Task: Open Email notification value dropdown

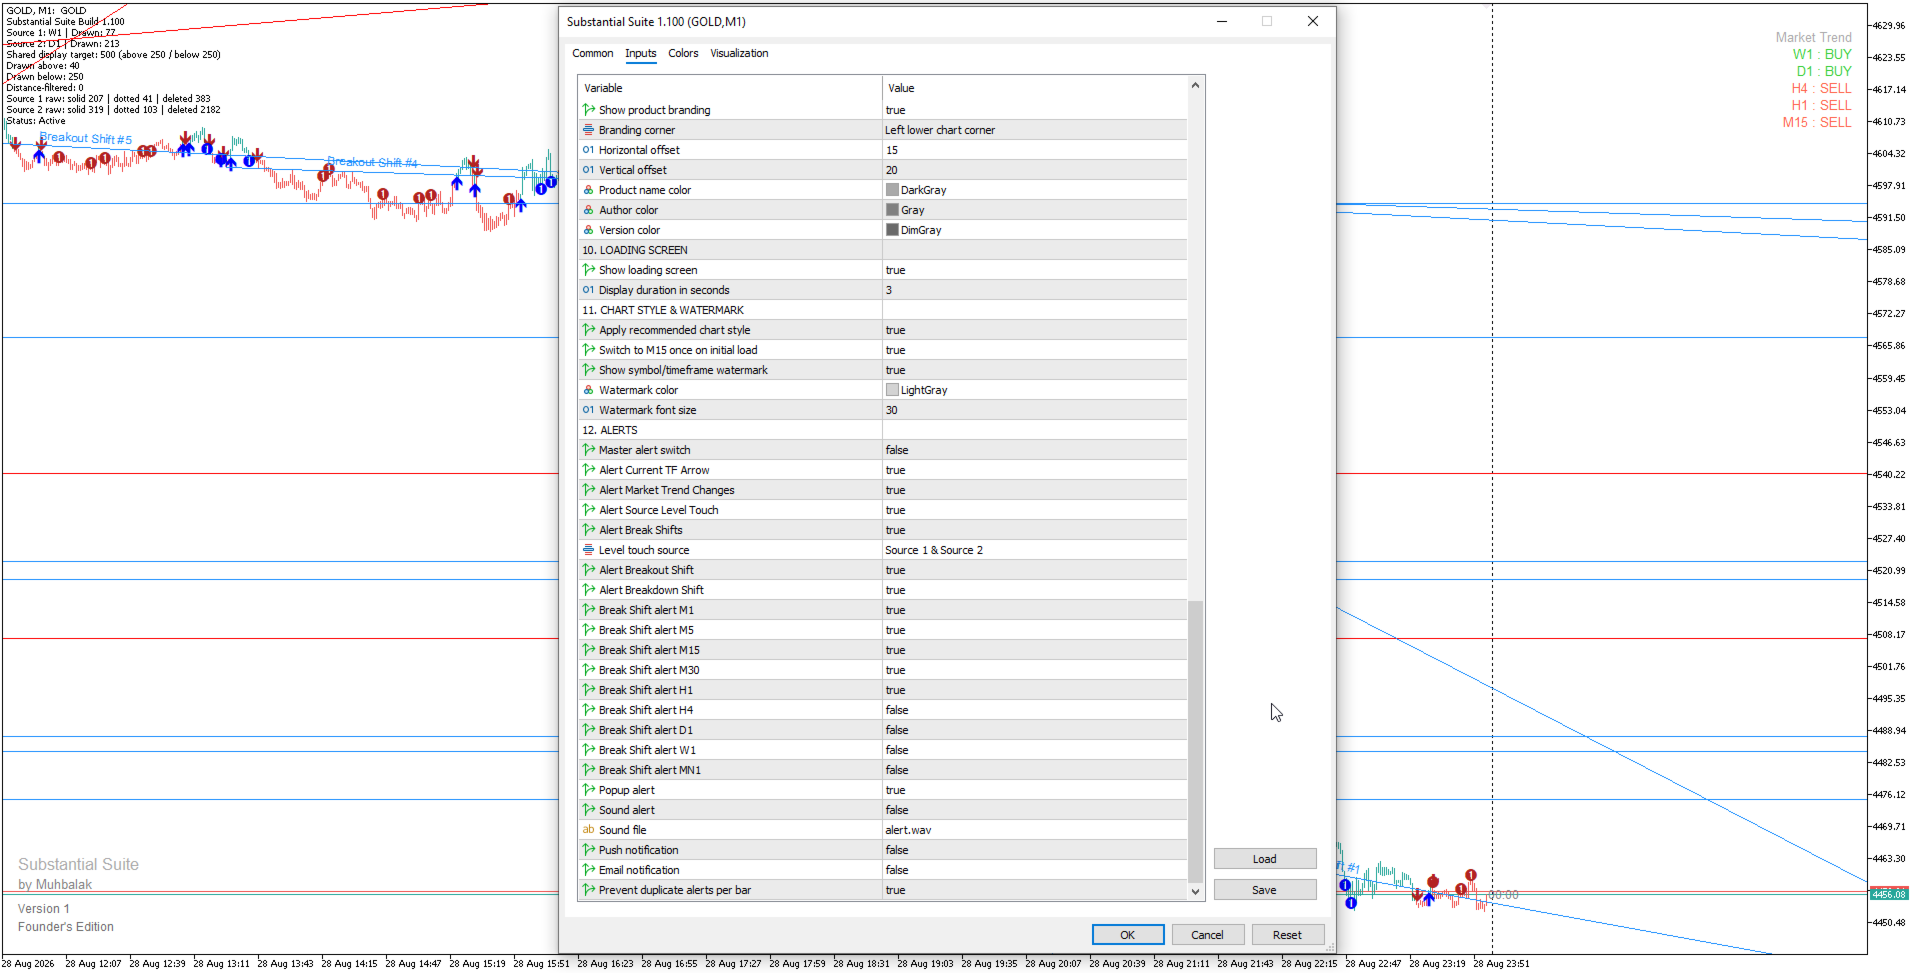Action: (x=1034, y=870)
